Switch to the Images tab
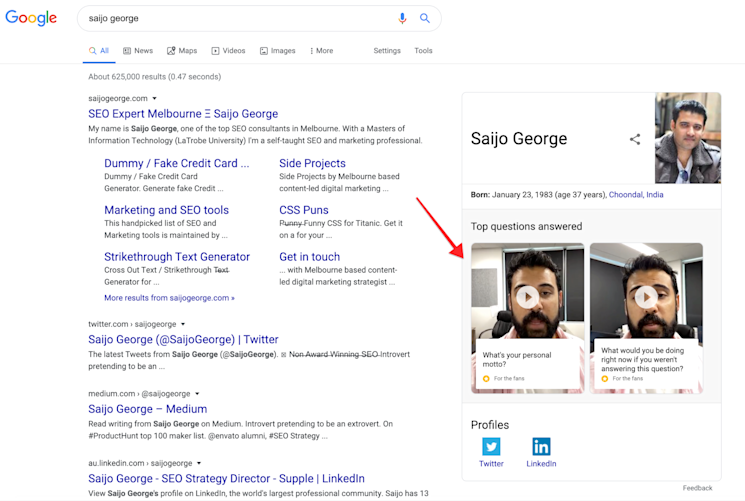745x501 pixels. coord(277,51)
